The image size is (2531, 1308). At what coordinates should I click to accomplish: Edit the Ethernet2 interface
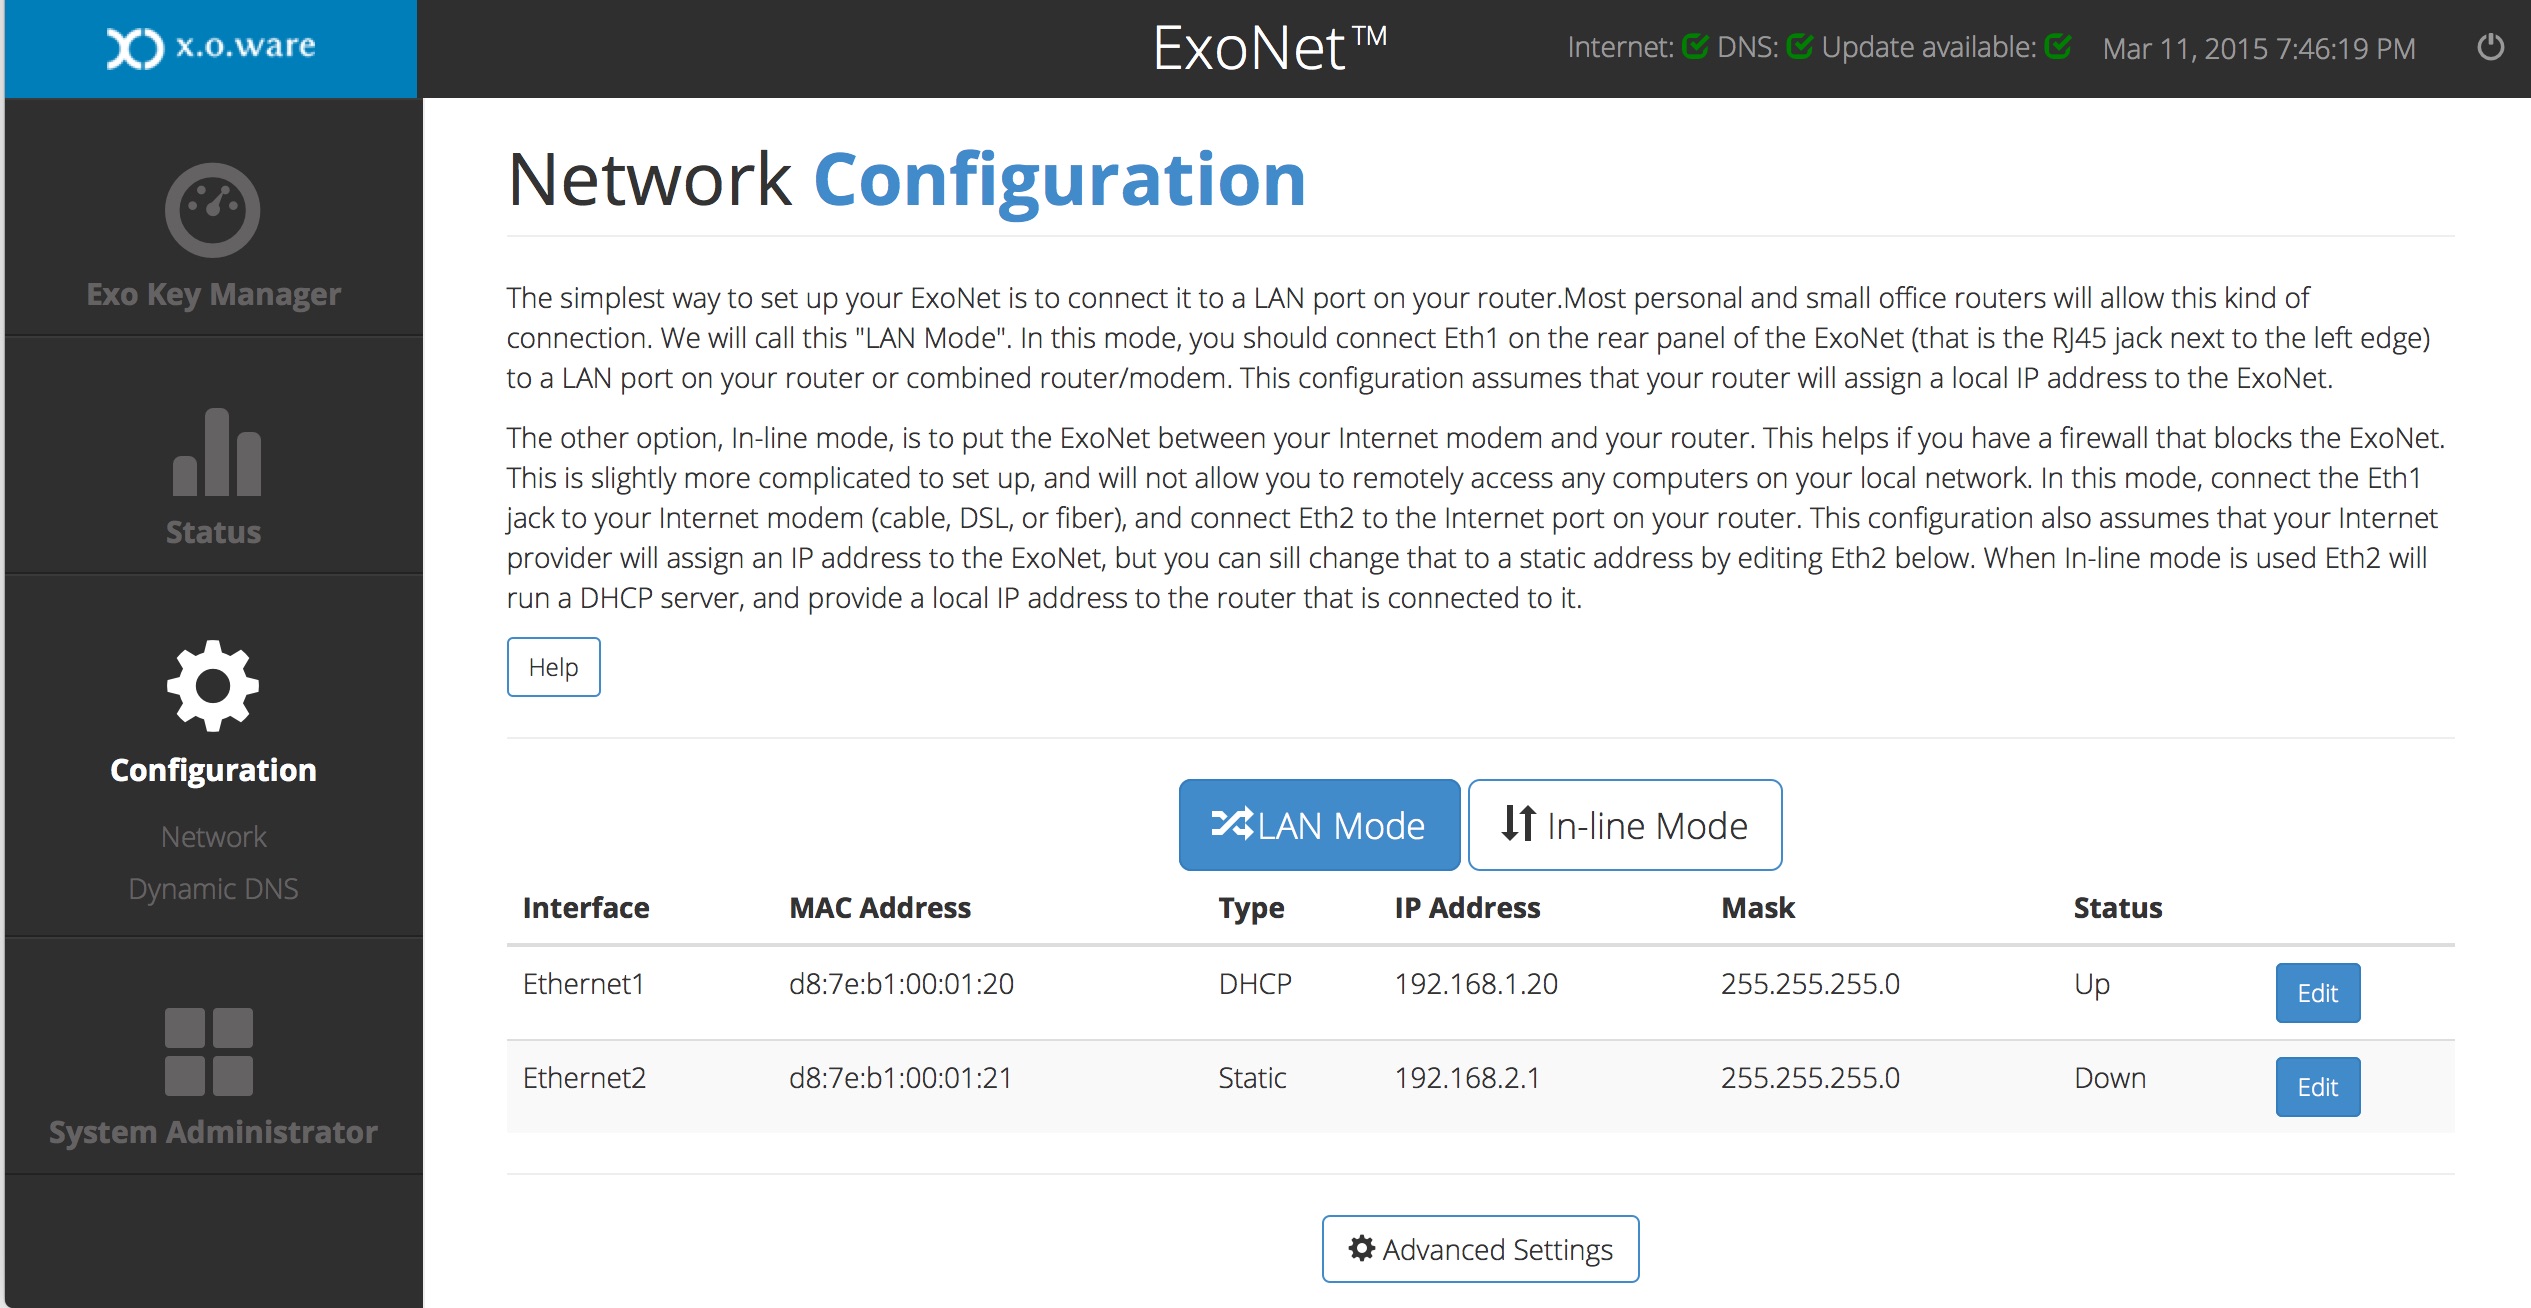(x=2317, y=1086)
